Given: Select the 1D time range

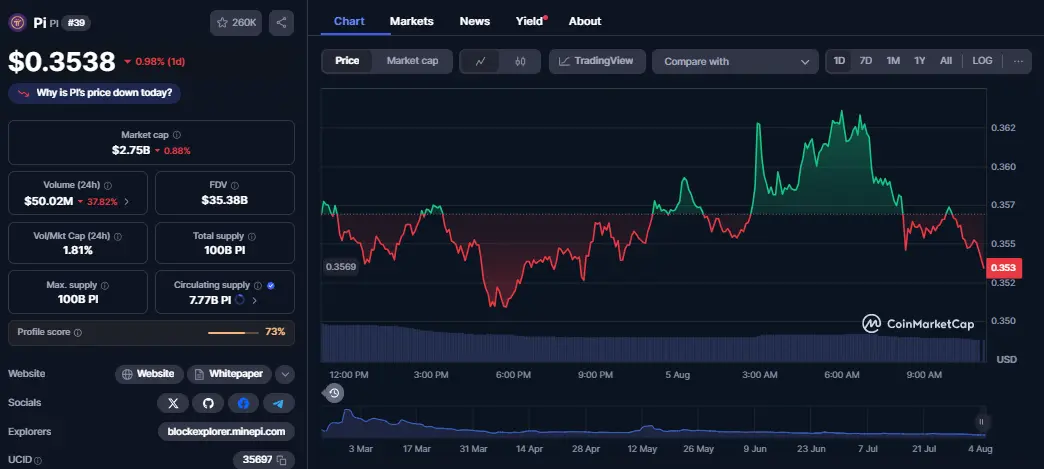Looking at the screenshot, I should [x=839, y=61].
